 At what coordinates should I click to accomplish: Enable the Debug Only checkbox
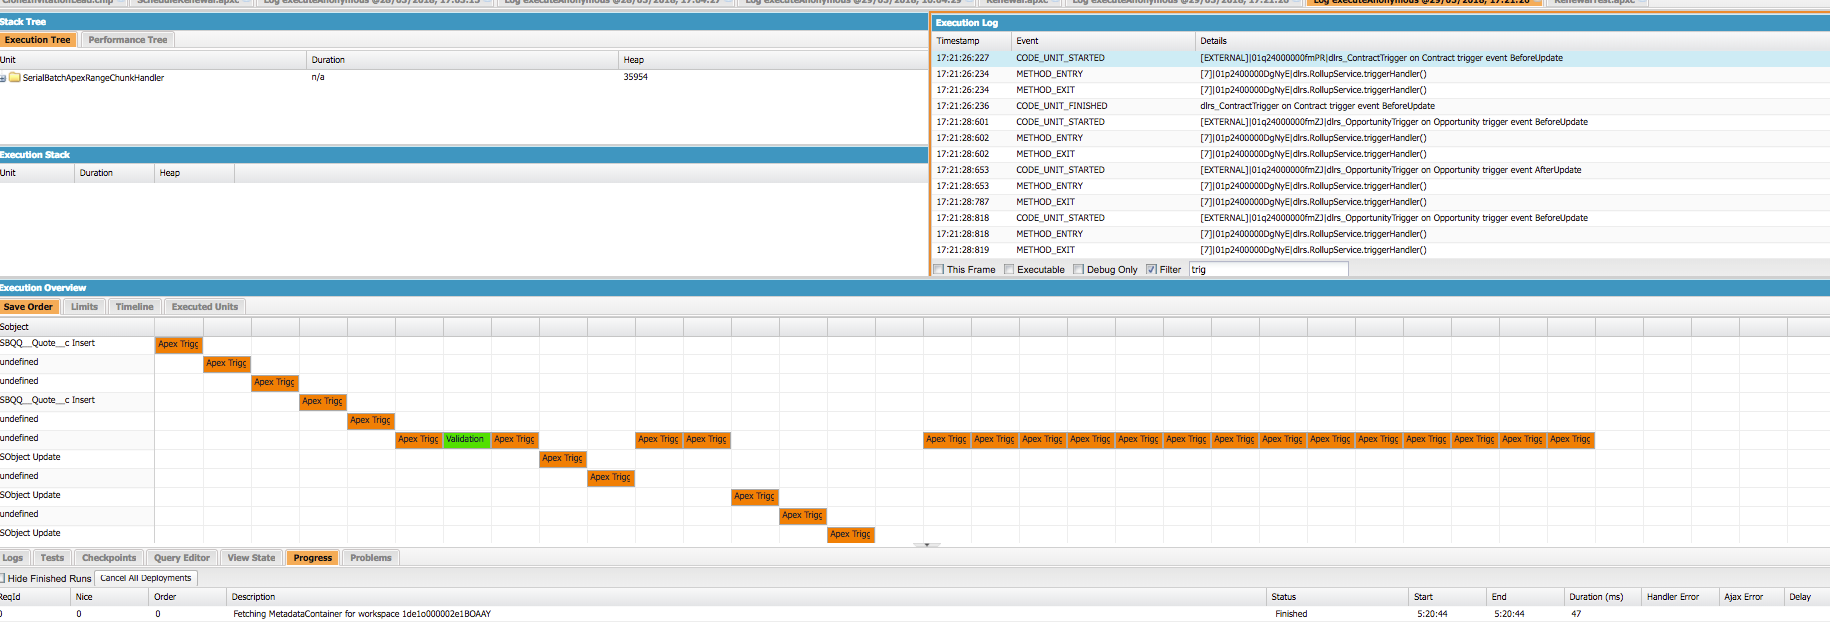point(1078,269)
